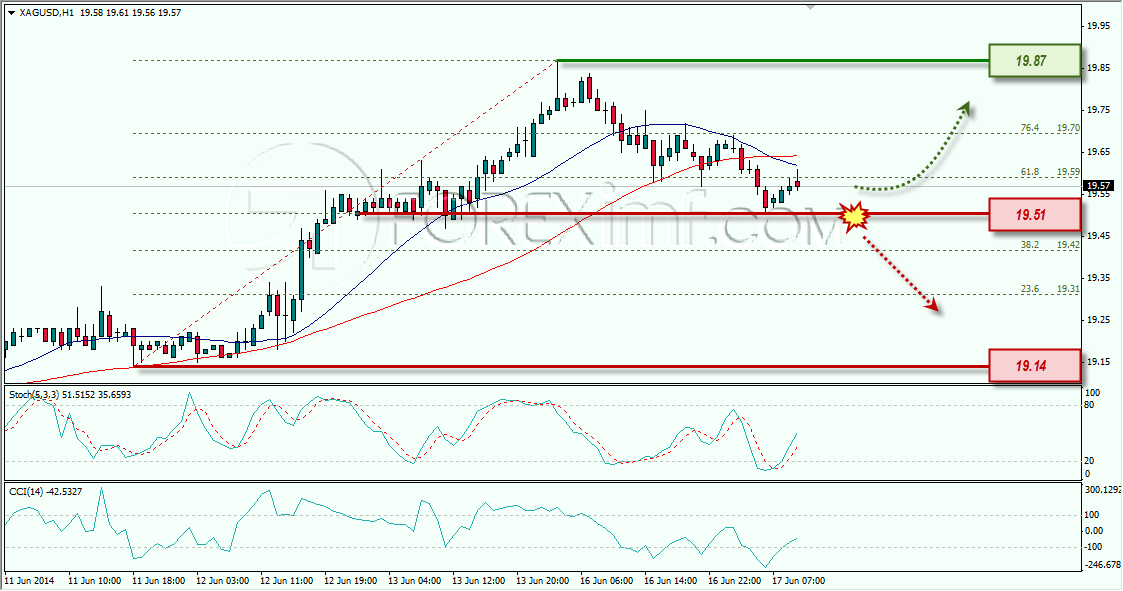This screenshot has height=591, width=1123.
Task: Click the CCI scale value -246.678
Action: coord(1103,564)
